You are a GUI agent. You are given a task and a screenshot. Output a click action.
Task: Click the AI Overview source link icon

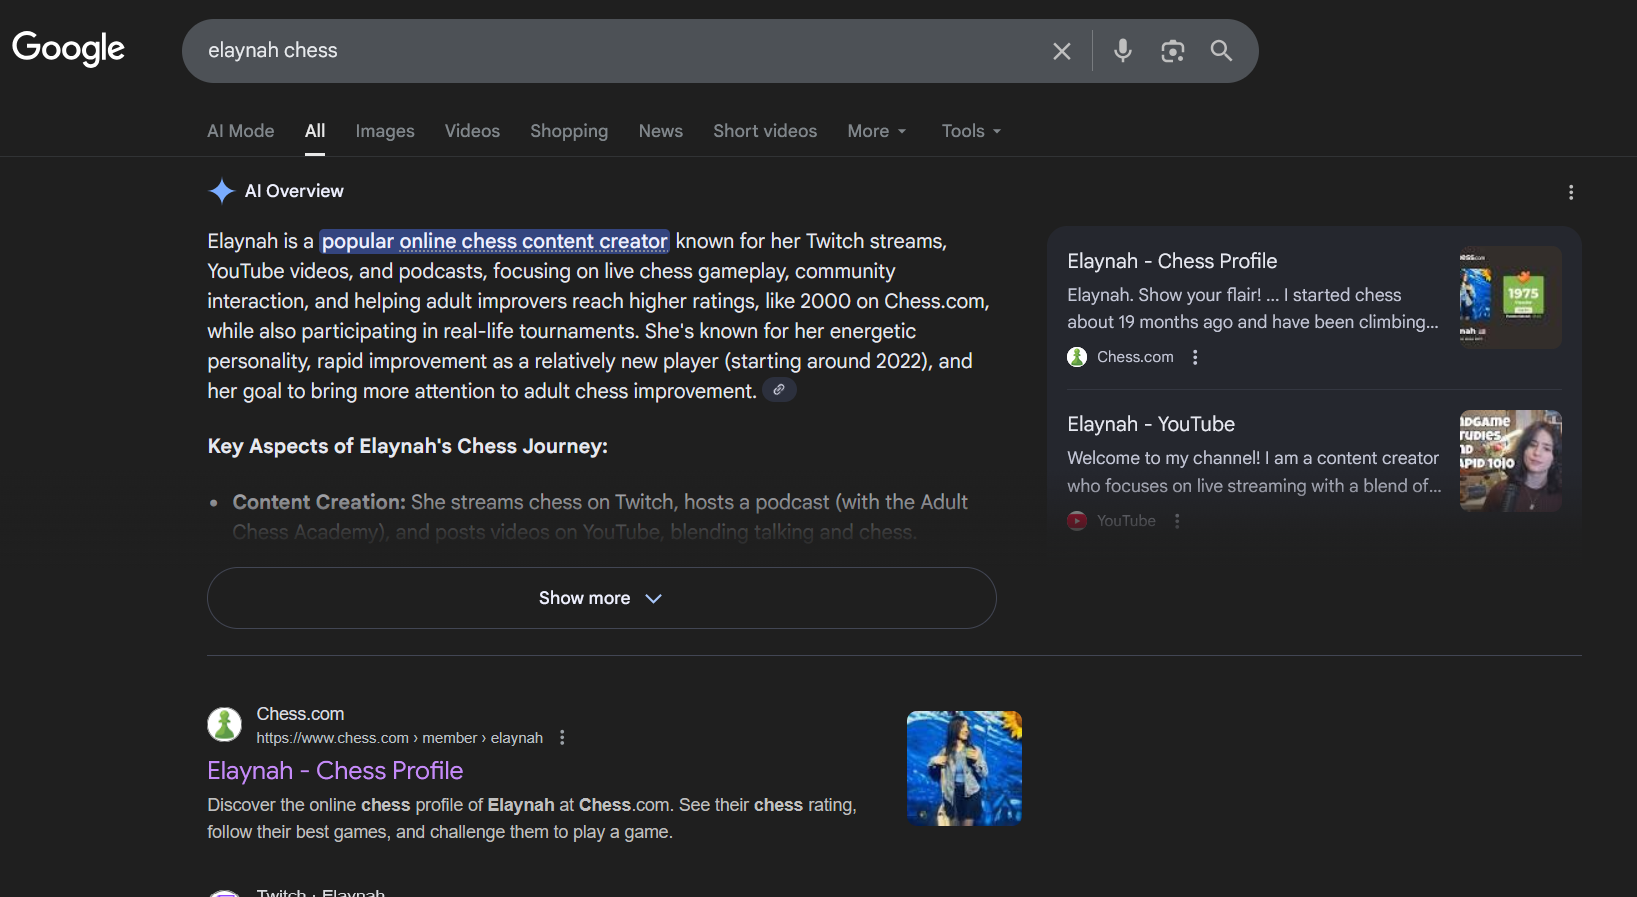coord(779,390)
